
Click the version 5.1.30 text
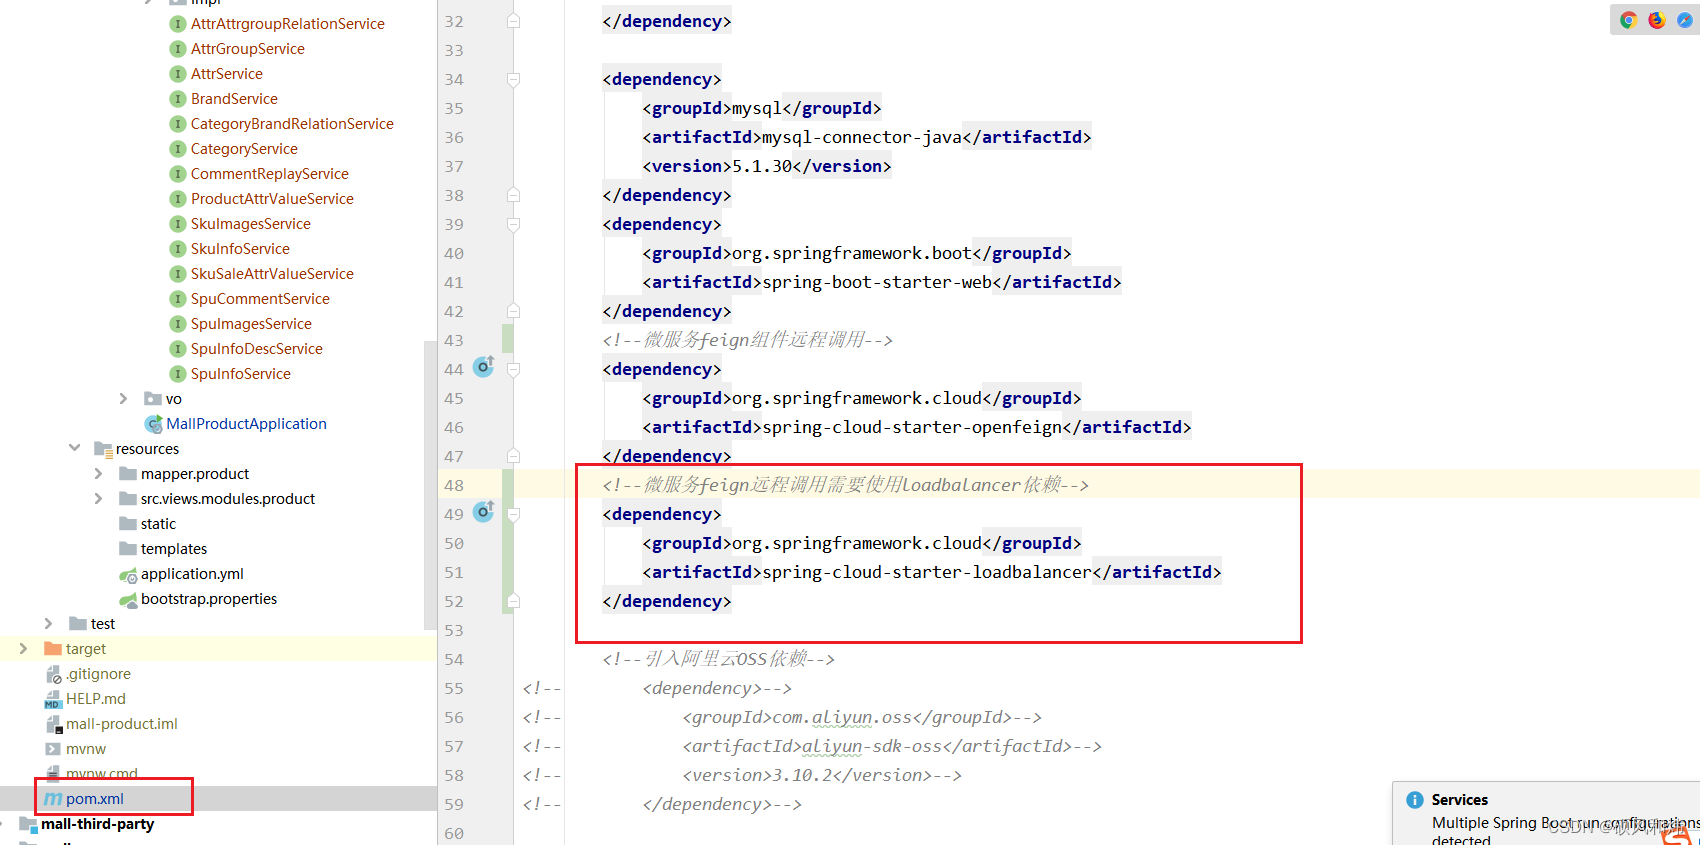pyautogui.click(x=762, y=166)
